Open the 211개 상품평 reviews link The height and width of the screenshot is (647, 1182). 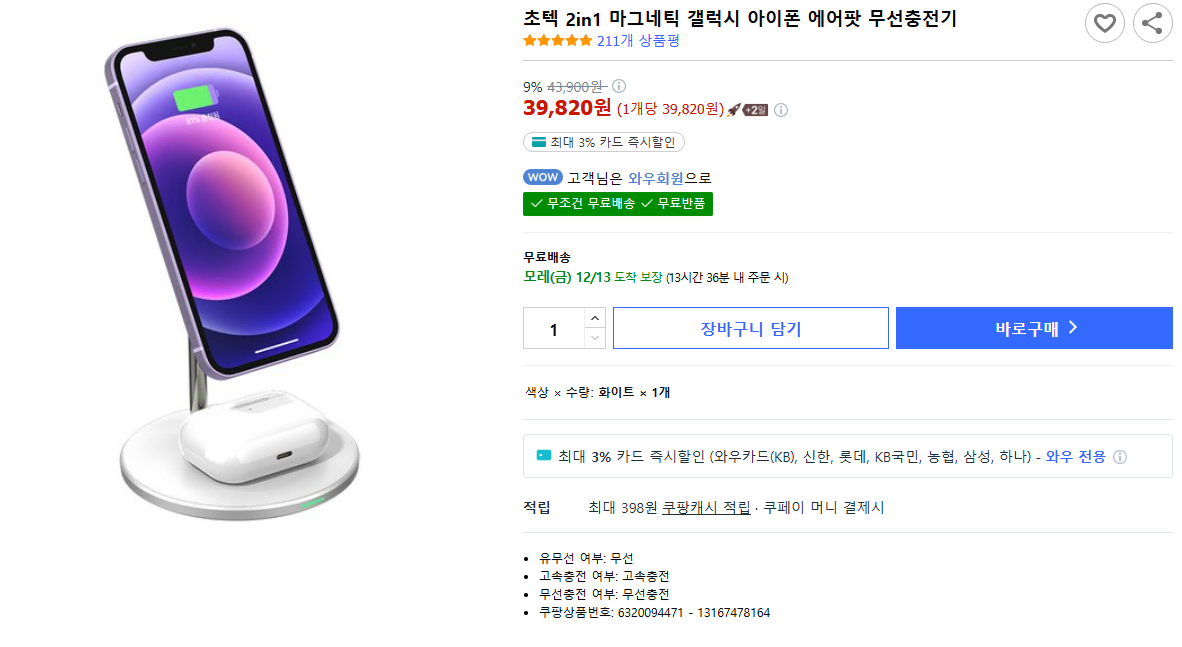pos(638,41)
